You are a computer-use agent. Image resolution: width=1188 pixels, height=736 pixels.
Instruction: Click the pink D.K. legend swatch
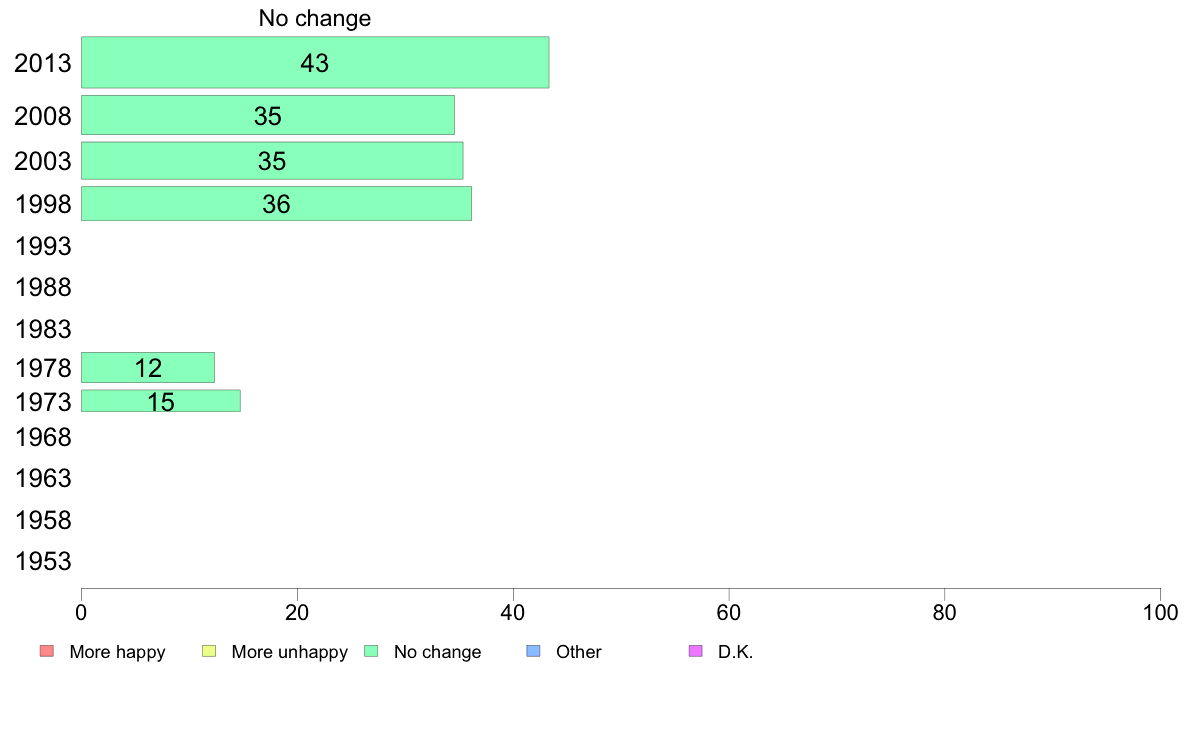click(x=696, y=651)
